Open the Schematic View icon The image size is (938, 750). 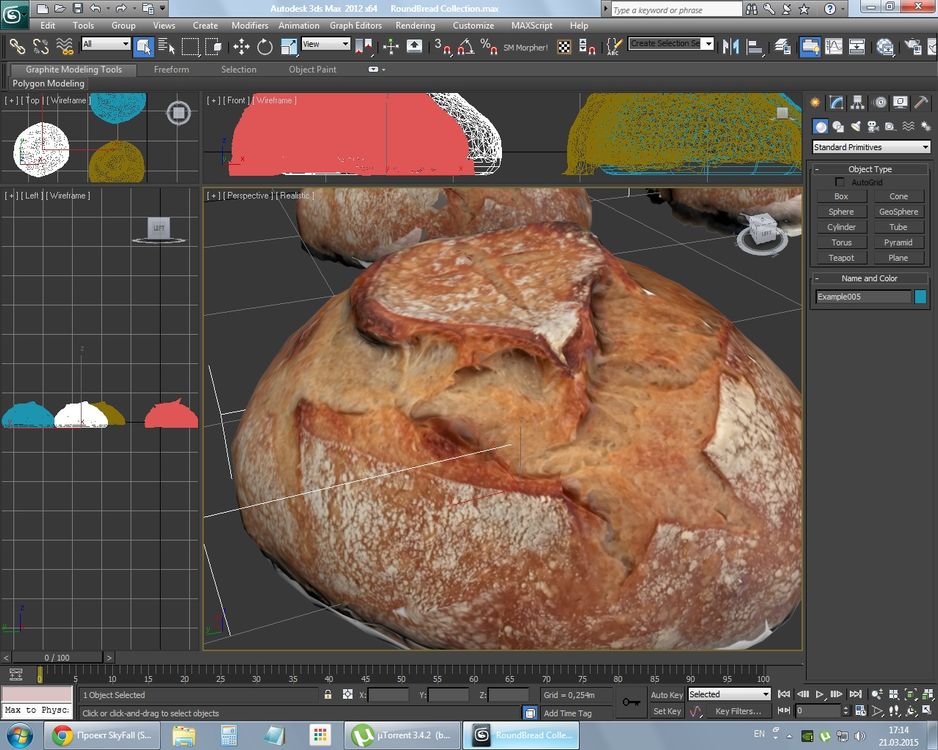pos(857,46)
